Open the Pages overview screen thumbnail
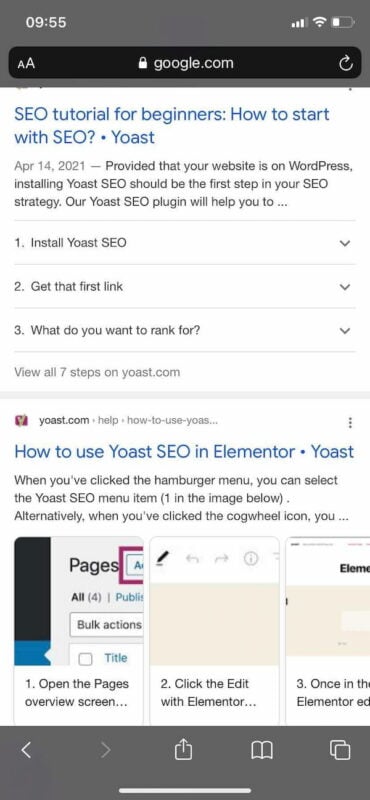This screenshot has width=370, height=800. click(79, 631)
